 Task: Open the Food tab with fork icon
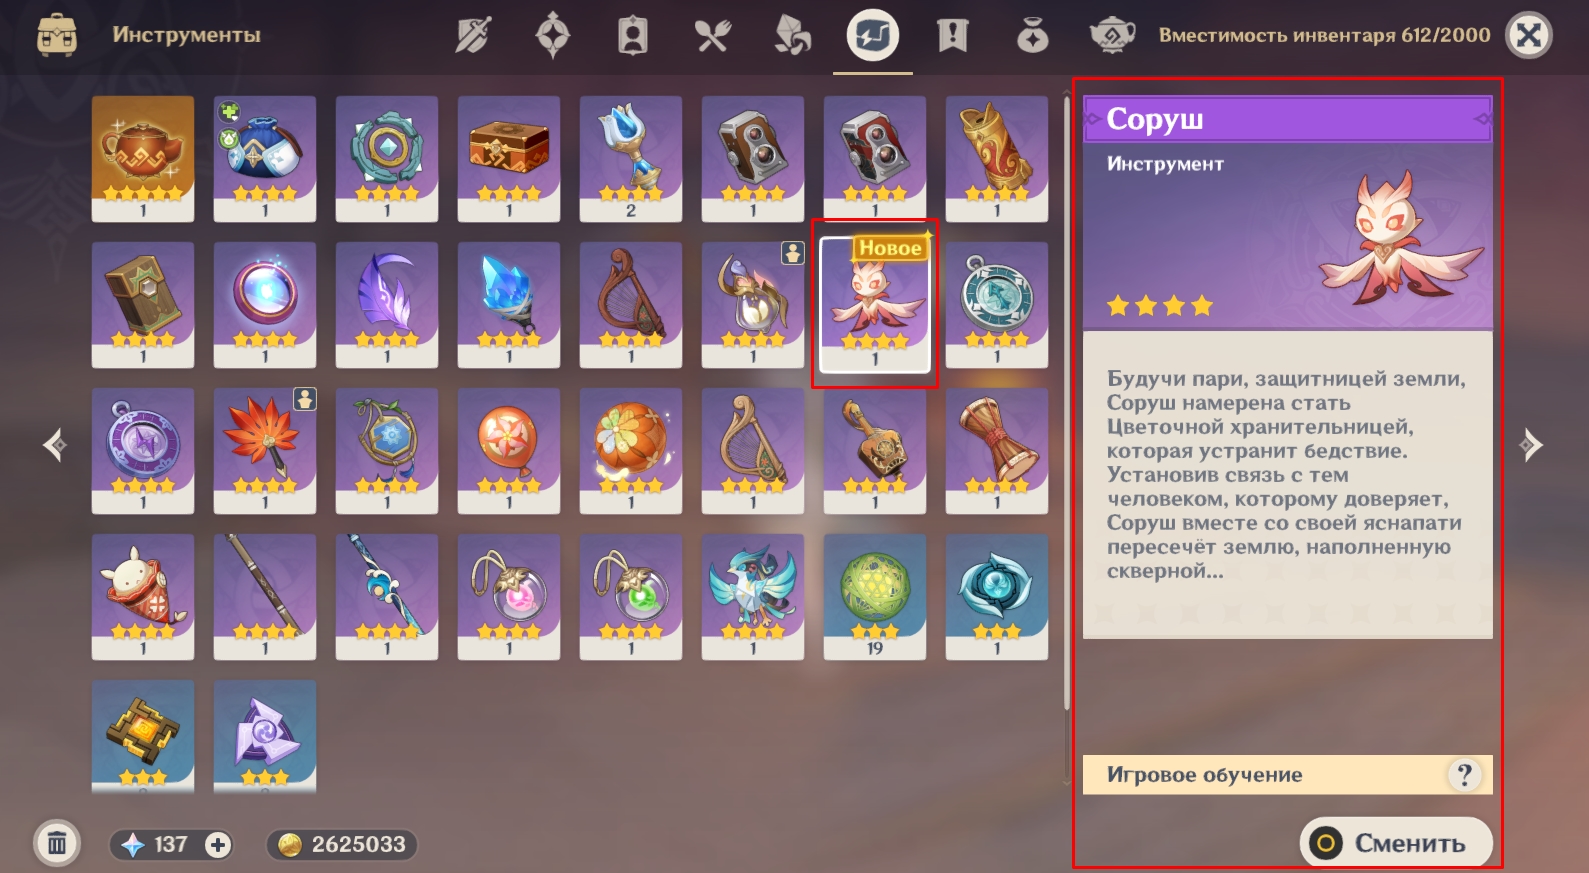point(713,36)
